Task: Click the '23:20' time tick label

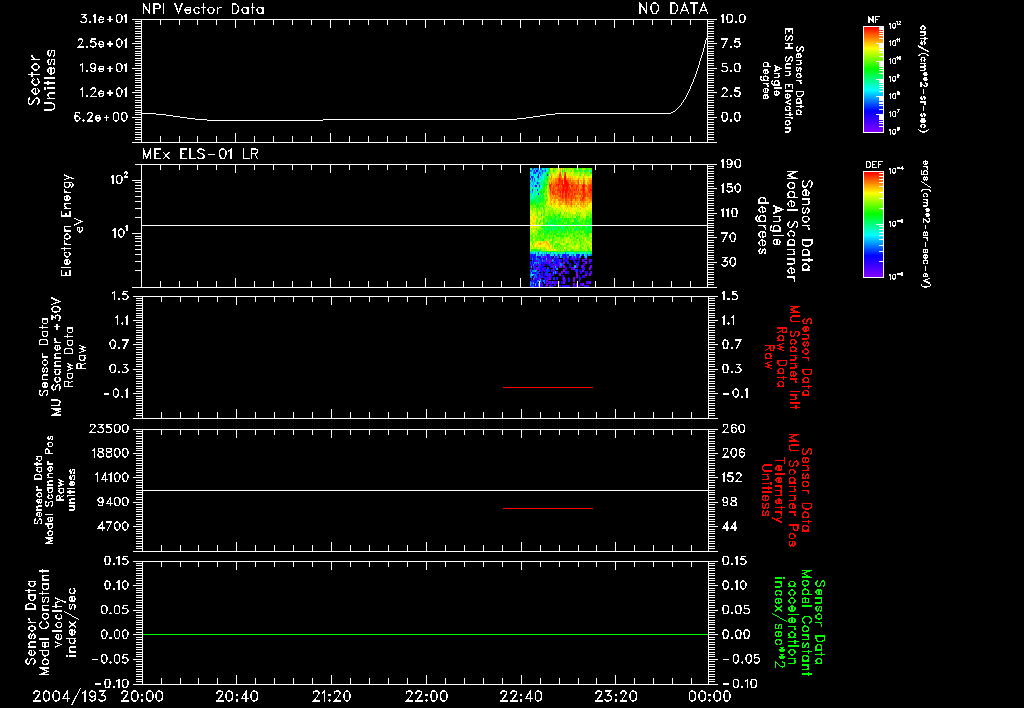Action: [x=615, y=696]
